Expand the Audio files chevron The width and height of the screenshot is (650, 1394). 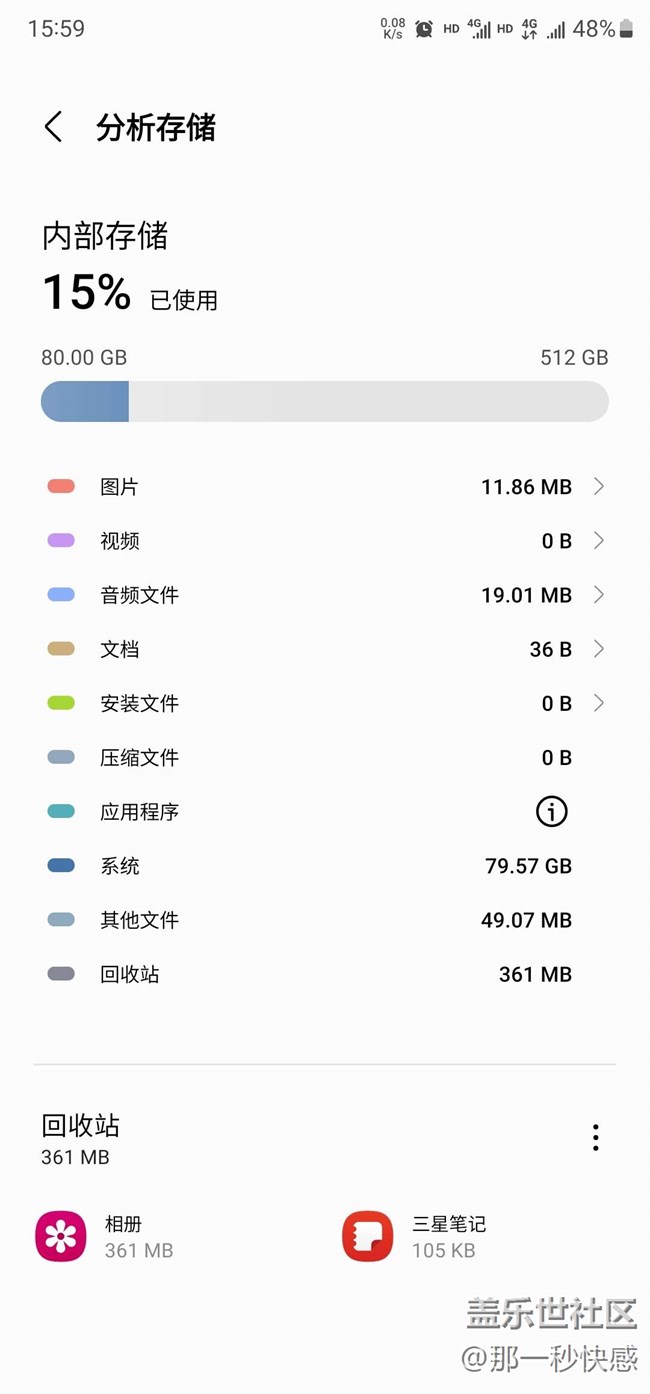tap(598, 595)
